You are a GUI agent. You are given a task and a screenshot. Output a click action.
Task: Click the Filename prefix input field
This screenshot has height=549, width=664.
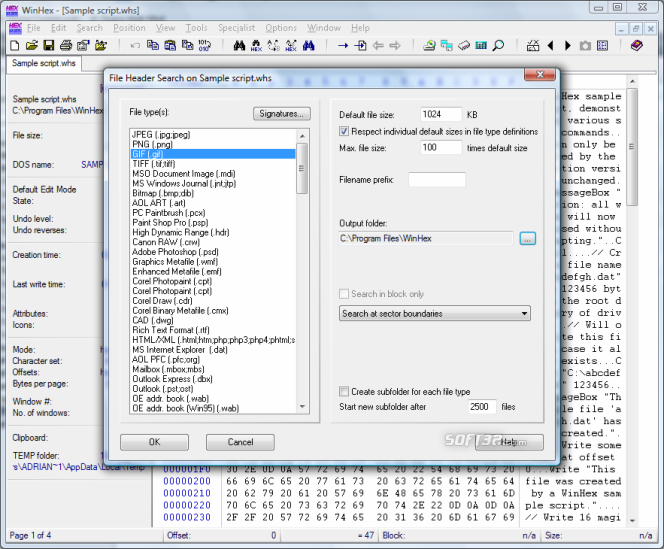coord(437,180)
